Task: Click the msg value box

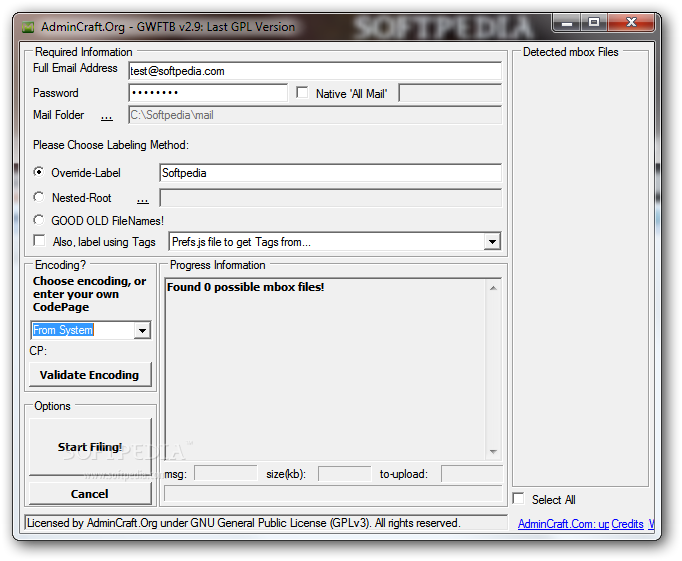Action: (225, 473)
